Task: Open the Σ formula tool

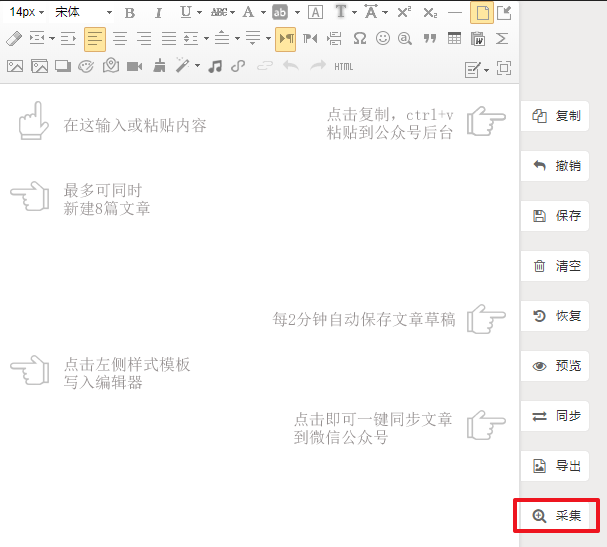Action: pos(502,38)
